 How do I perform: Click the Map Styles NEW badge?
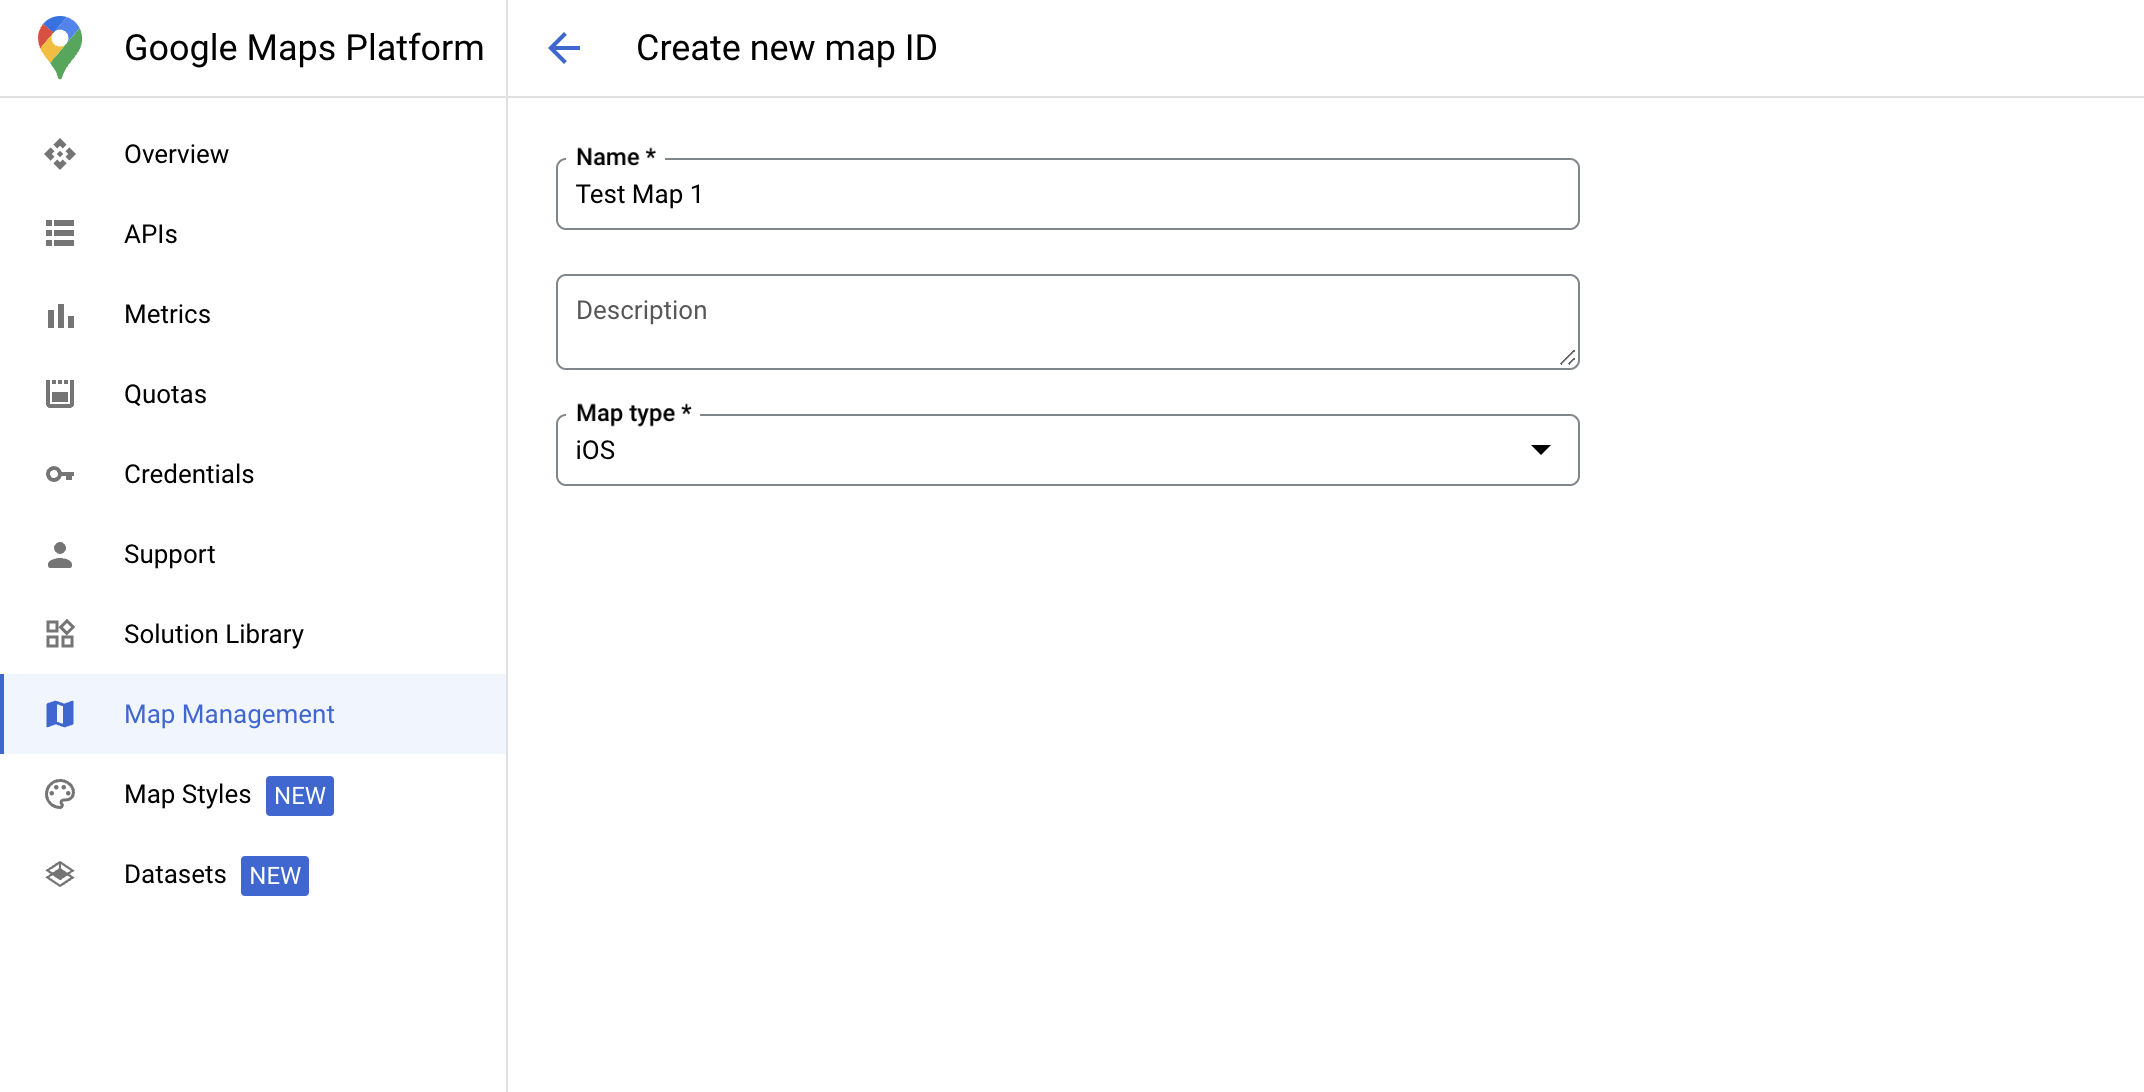point(301,795)
